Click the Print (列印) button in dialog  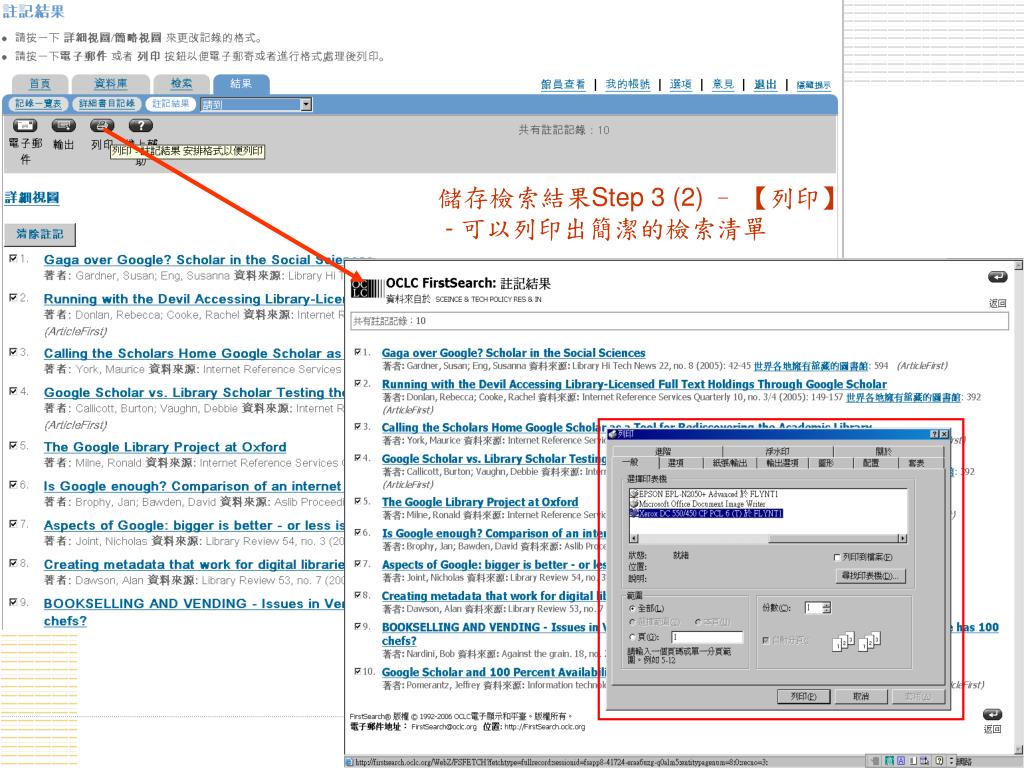click(803, 697)
